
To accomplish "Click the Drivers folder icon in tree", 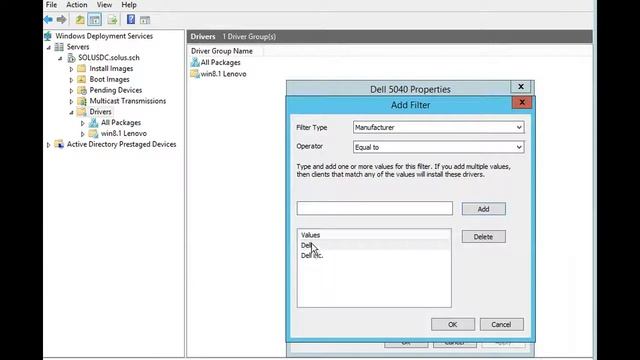I will [82, 112].
